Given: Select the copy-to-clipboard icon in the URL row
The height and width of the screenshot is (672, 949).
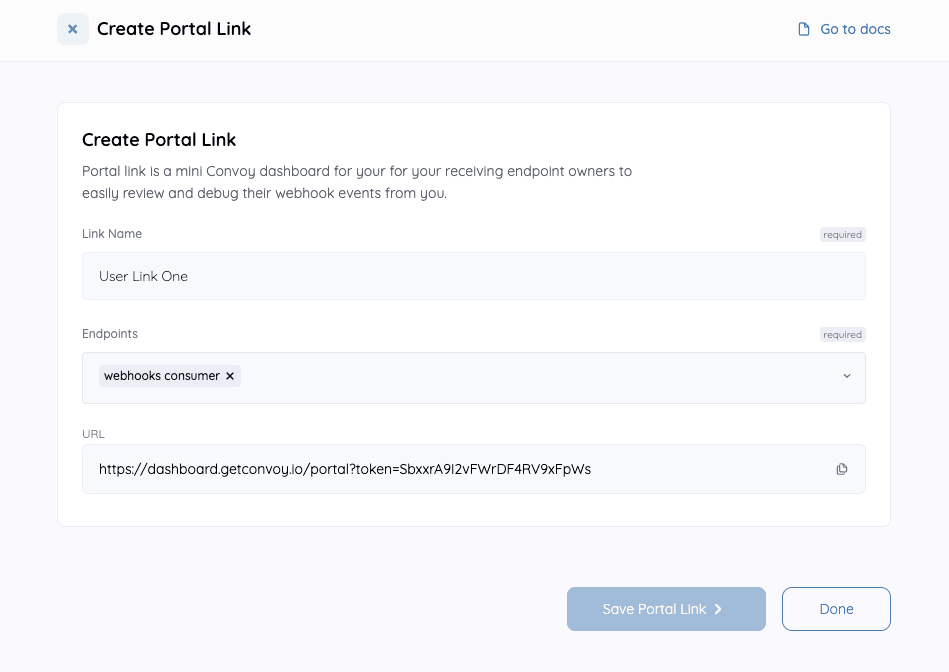Looking at the screenshot, I should pos(841,468).
